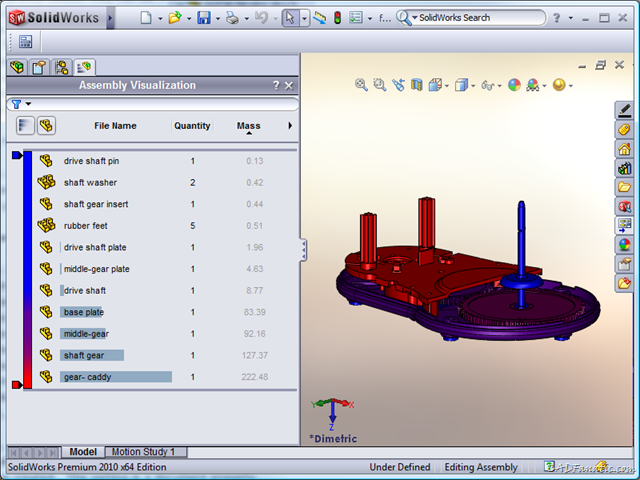This screenshot has height=480, width=640.
Task: Open the Custom Properties icon in task pane
Action: point(624,264)
